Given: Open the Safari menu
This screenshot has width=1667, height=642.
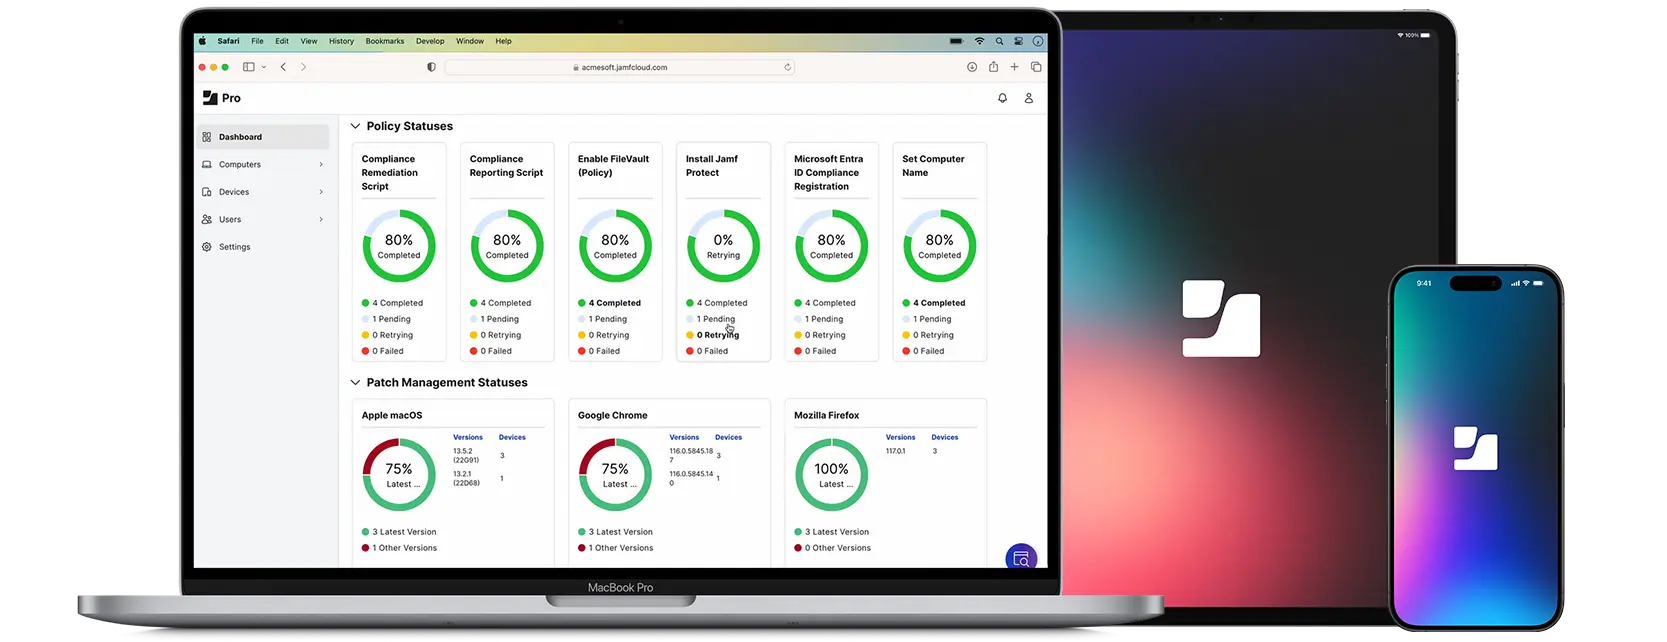Looking at the screenshot, I should click(229, 41).
